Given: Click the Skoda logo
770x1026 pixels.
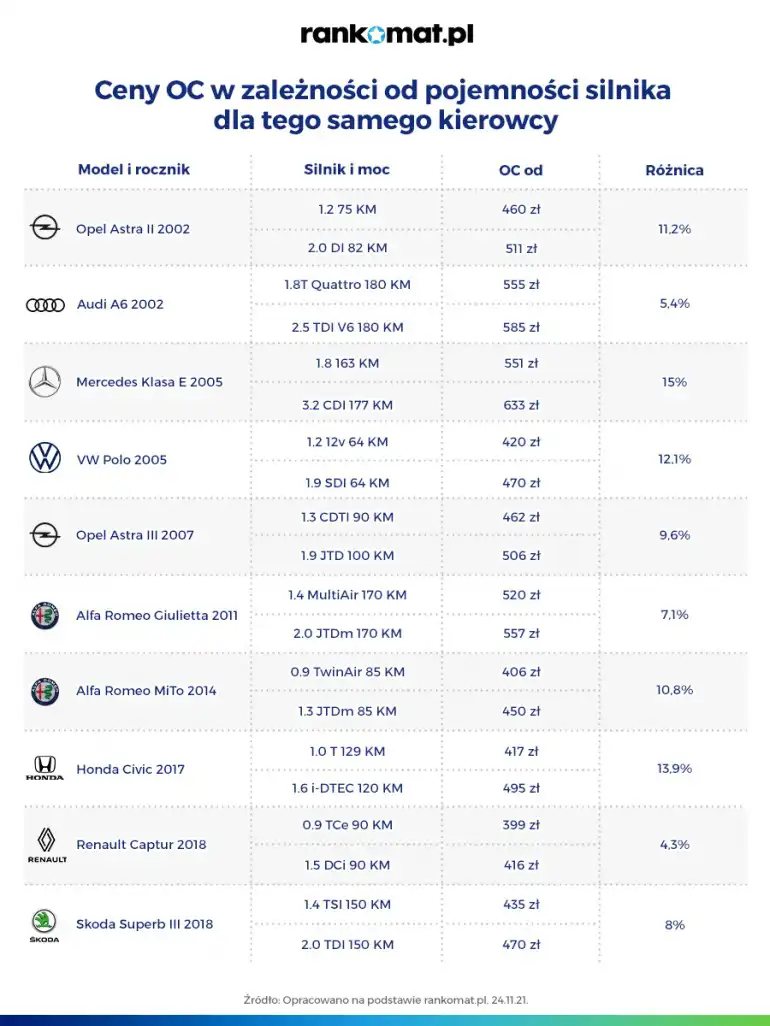Looking at the screenshot, I should coord(44,925).
